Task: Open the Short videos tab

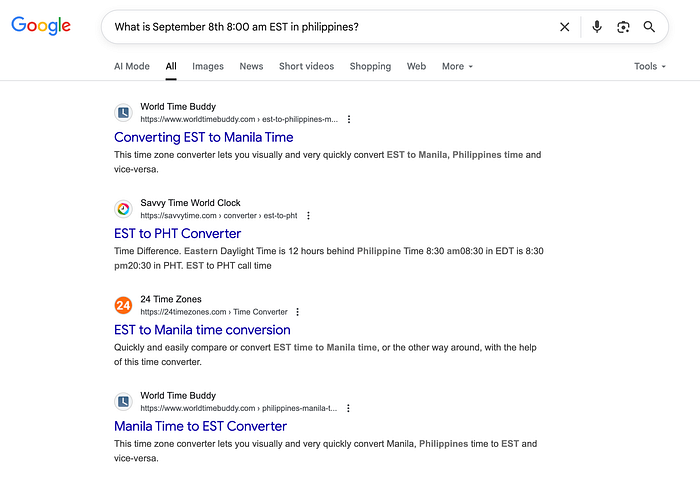Action: (306, 66)
